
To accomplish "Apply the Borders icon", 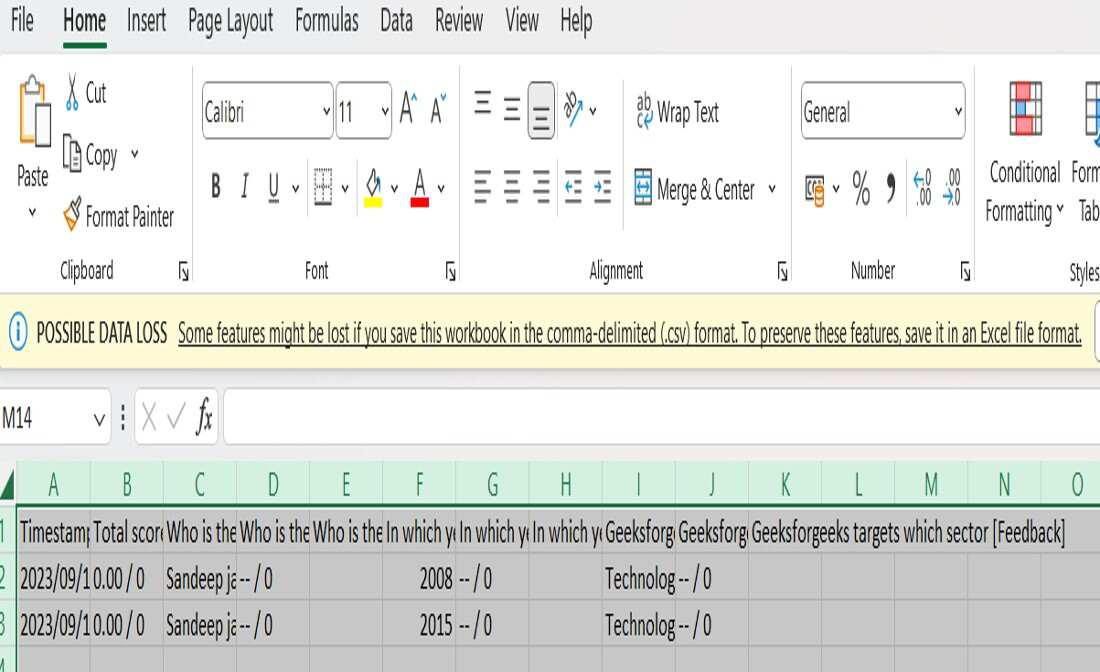I will pyautogui.click(x=323, y=187).
